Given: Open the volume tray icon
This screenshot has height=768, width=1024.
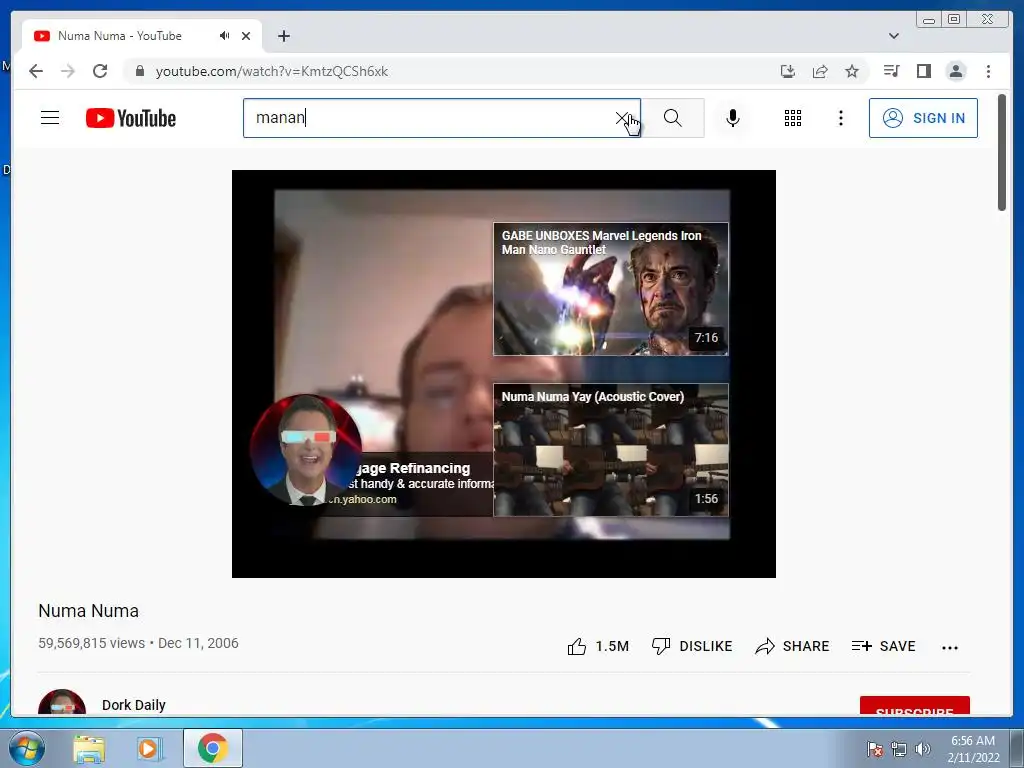Looking at the screenshot, I should click(922, 749).
